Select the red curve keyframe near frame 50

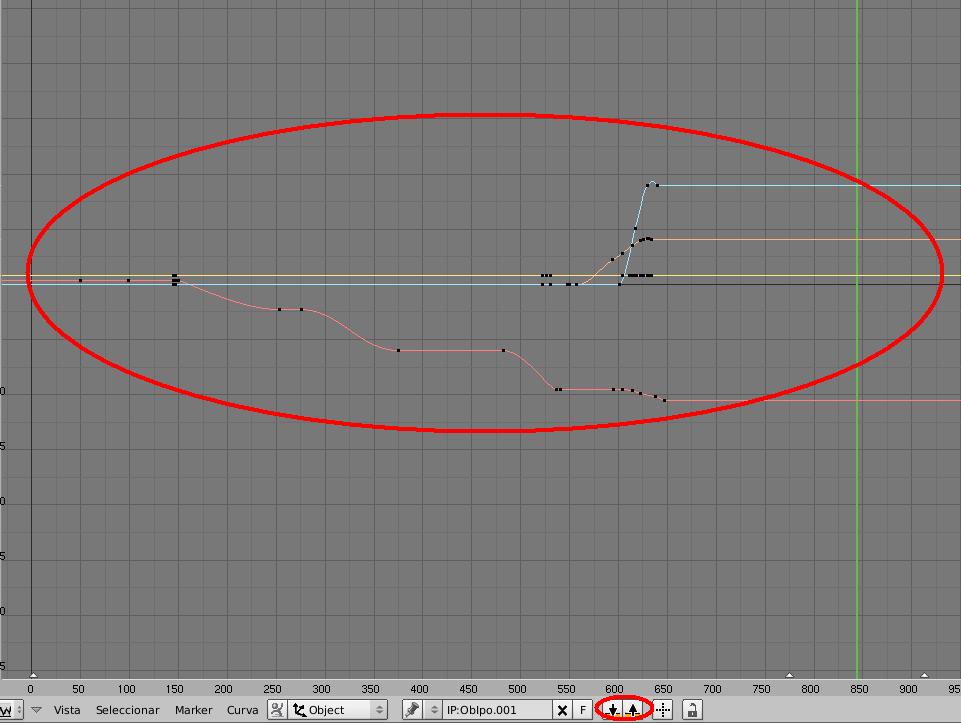point(80,281)
